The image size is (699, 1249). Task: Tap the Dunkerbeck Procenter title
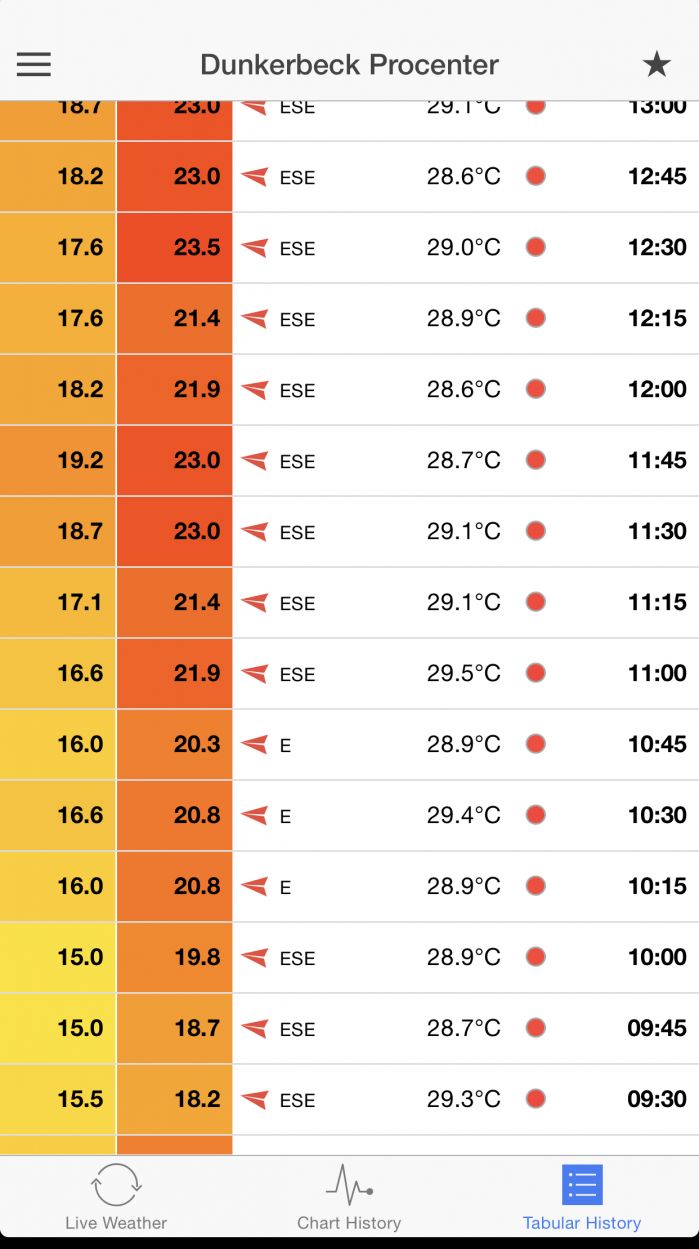click(x=349, y=65)
